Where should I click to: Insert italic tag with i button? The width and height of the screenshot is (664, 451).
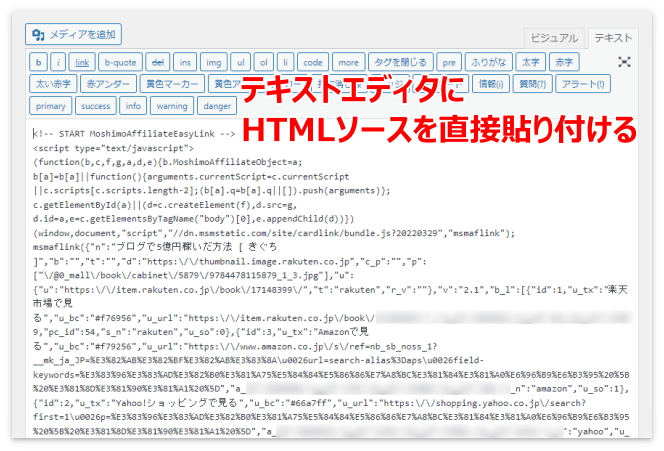[58, 62]
